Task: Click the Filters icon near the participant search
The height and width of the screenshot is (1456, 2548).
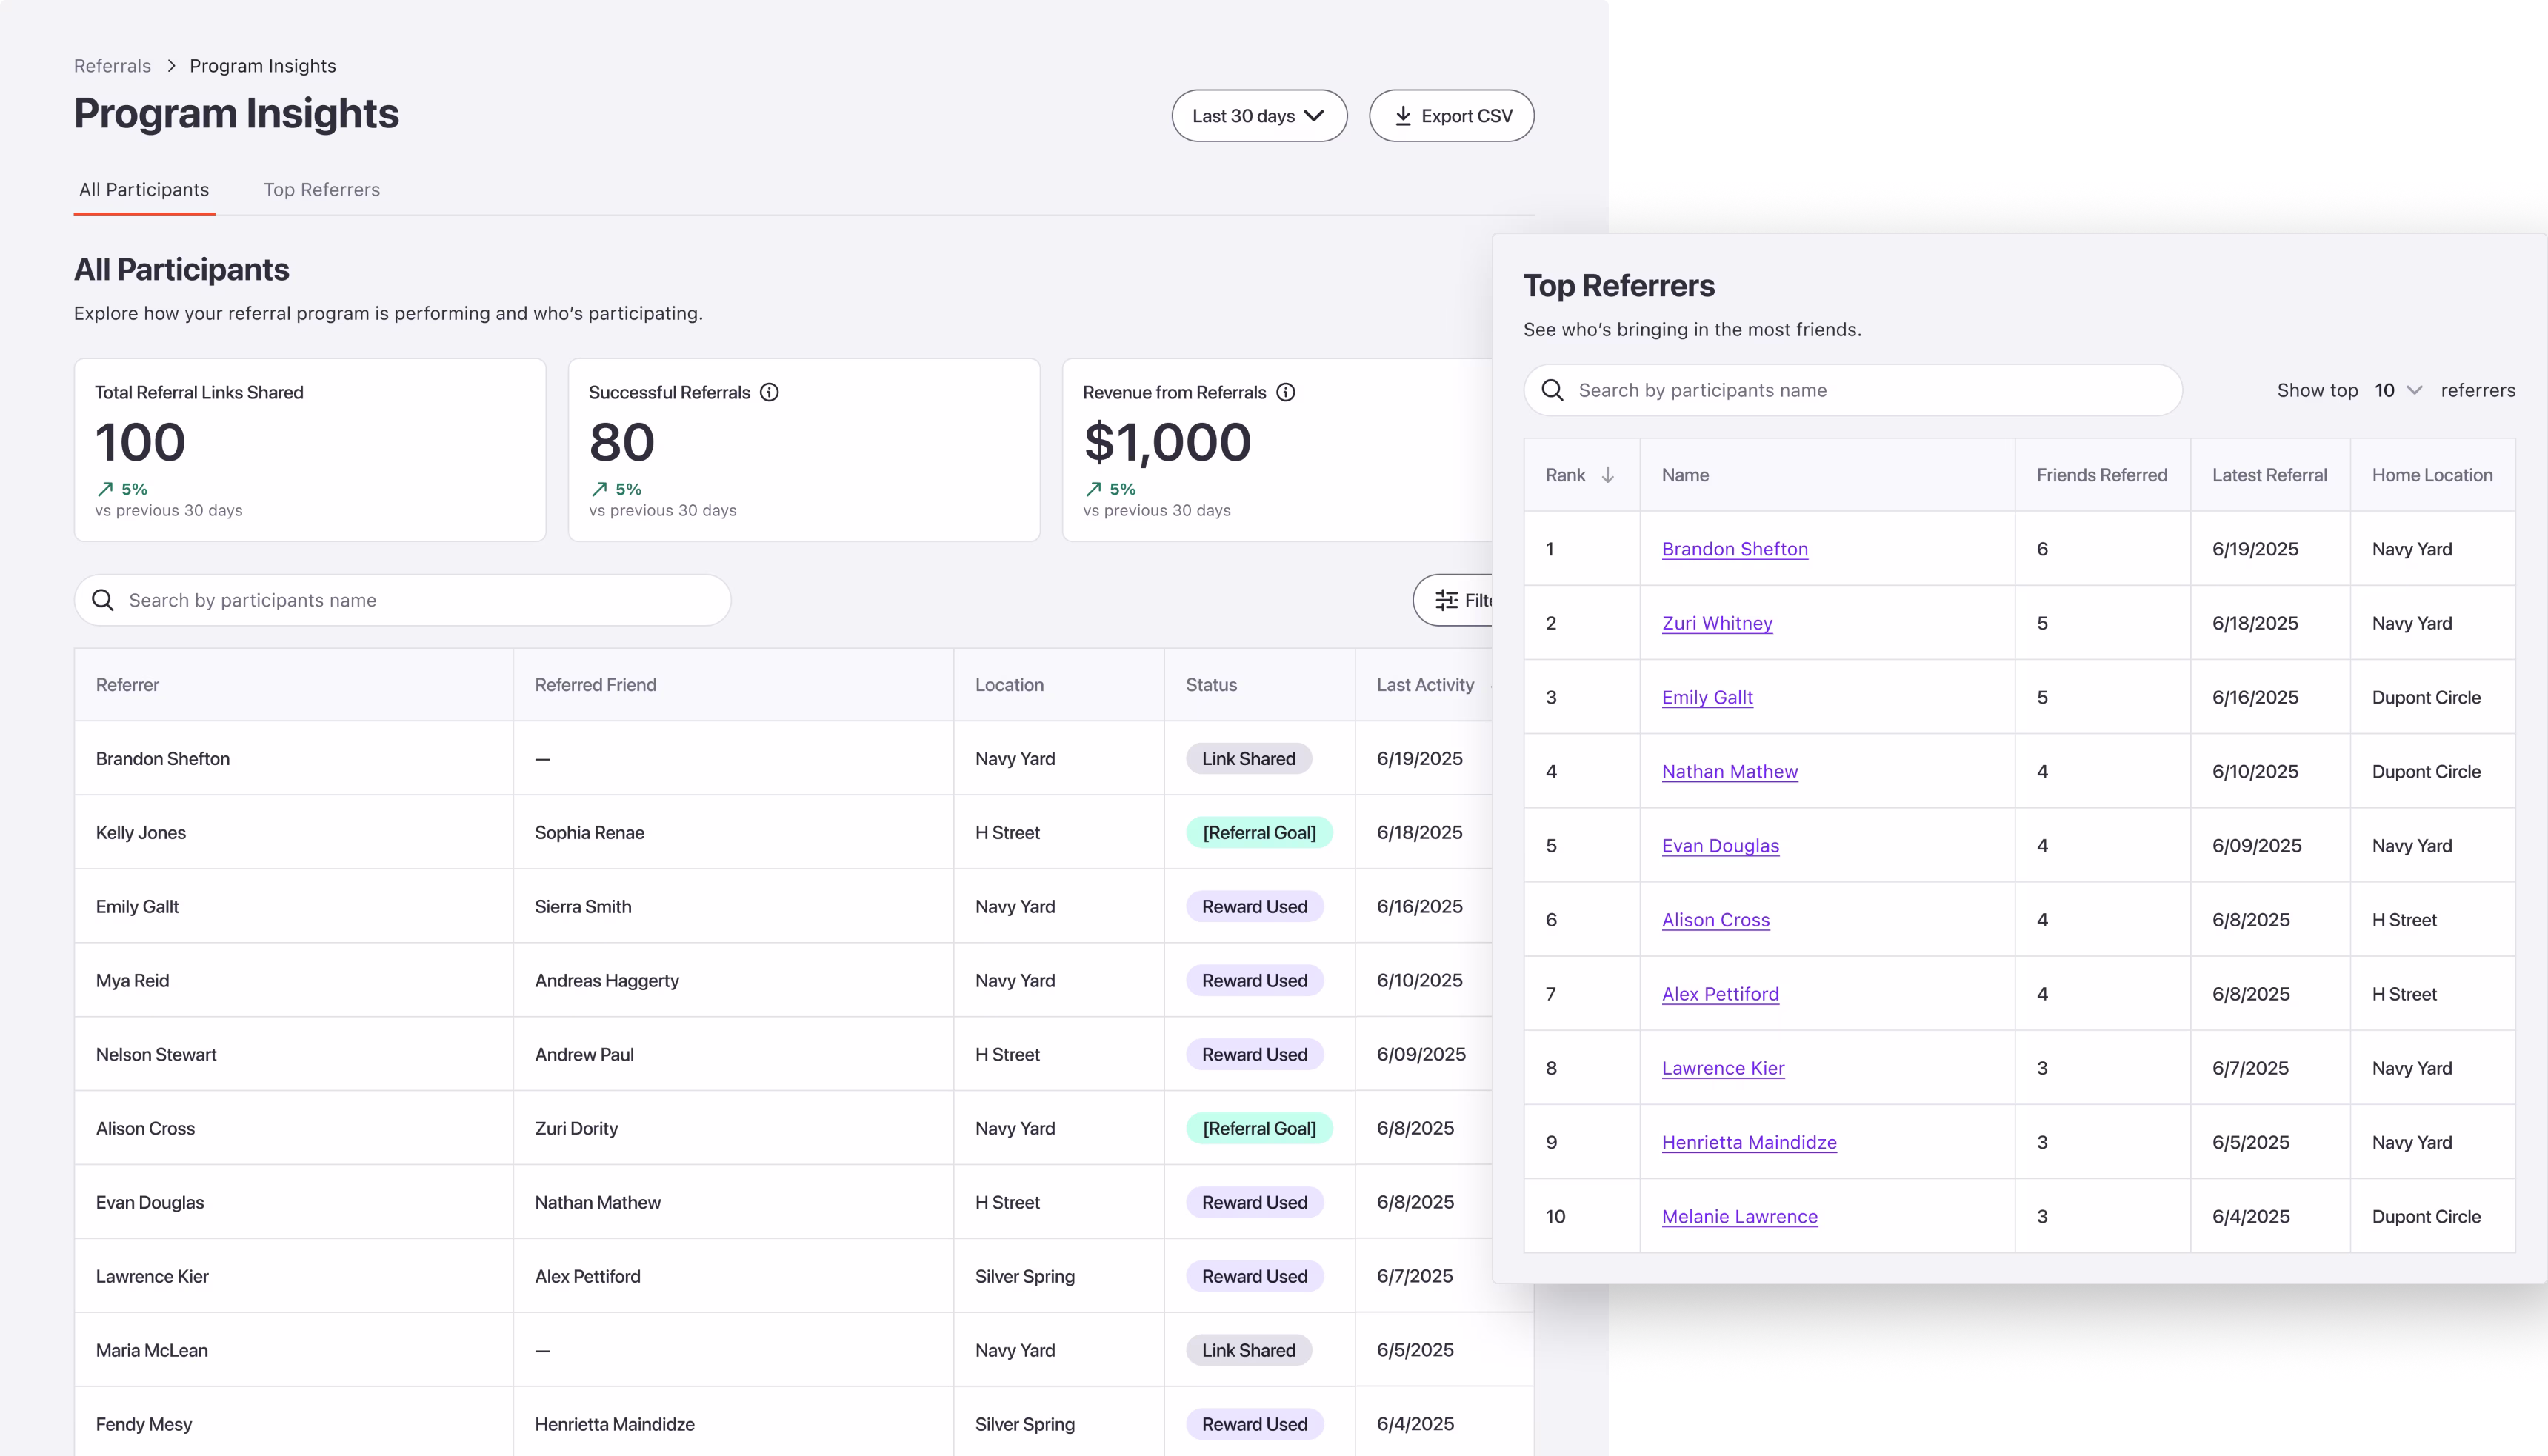Action: point(1447,600)
